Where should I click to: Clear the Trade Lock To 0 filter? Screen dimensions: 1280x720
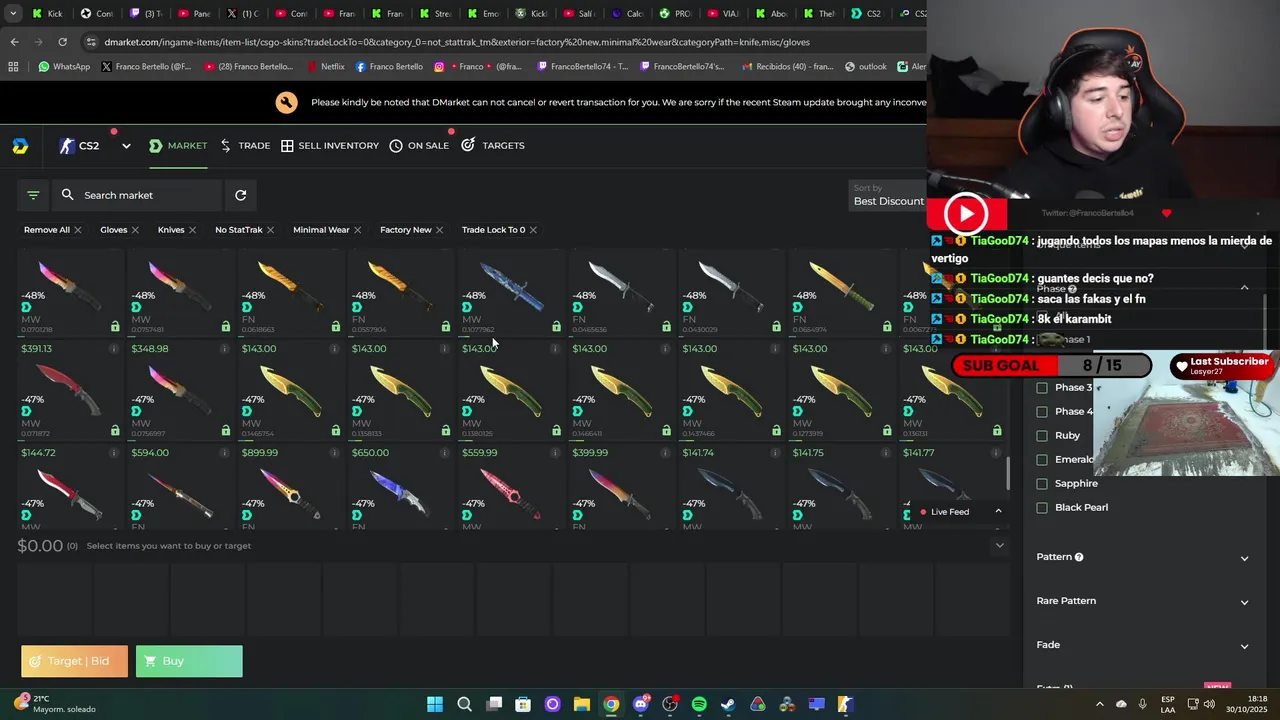533,230
